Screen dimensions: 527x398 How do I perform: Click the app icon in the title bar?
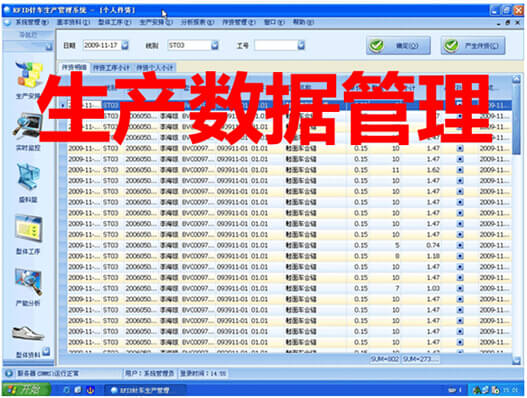[7, 10]
